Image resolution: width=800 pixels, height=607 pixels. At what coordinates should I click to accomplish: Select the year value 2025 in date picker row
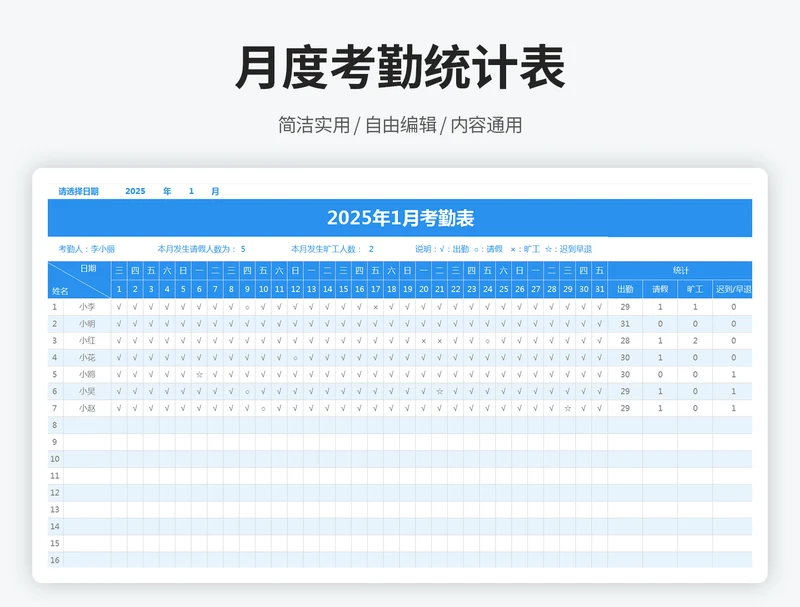coord(135,191)
